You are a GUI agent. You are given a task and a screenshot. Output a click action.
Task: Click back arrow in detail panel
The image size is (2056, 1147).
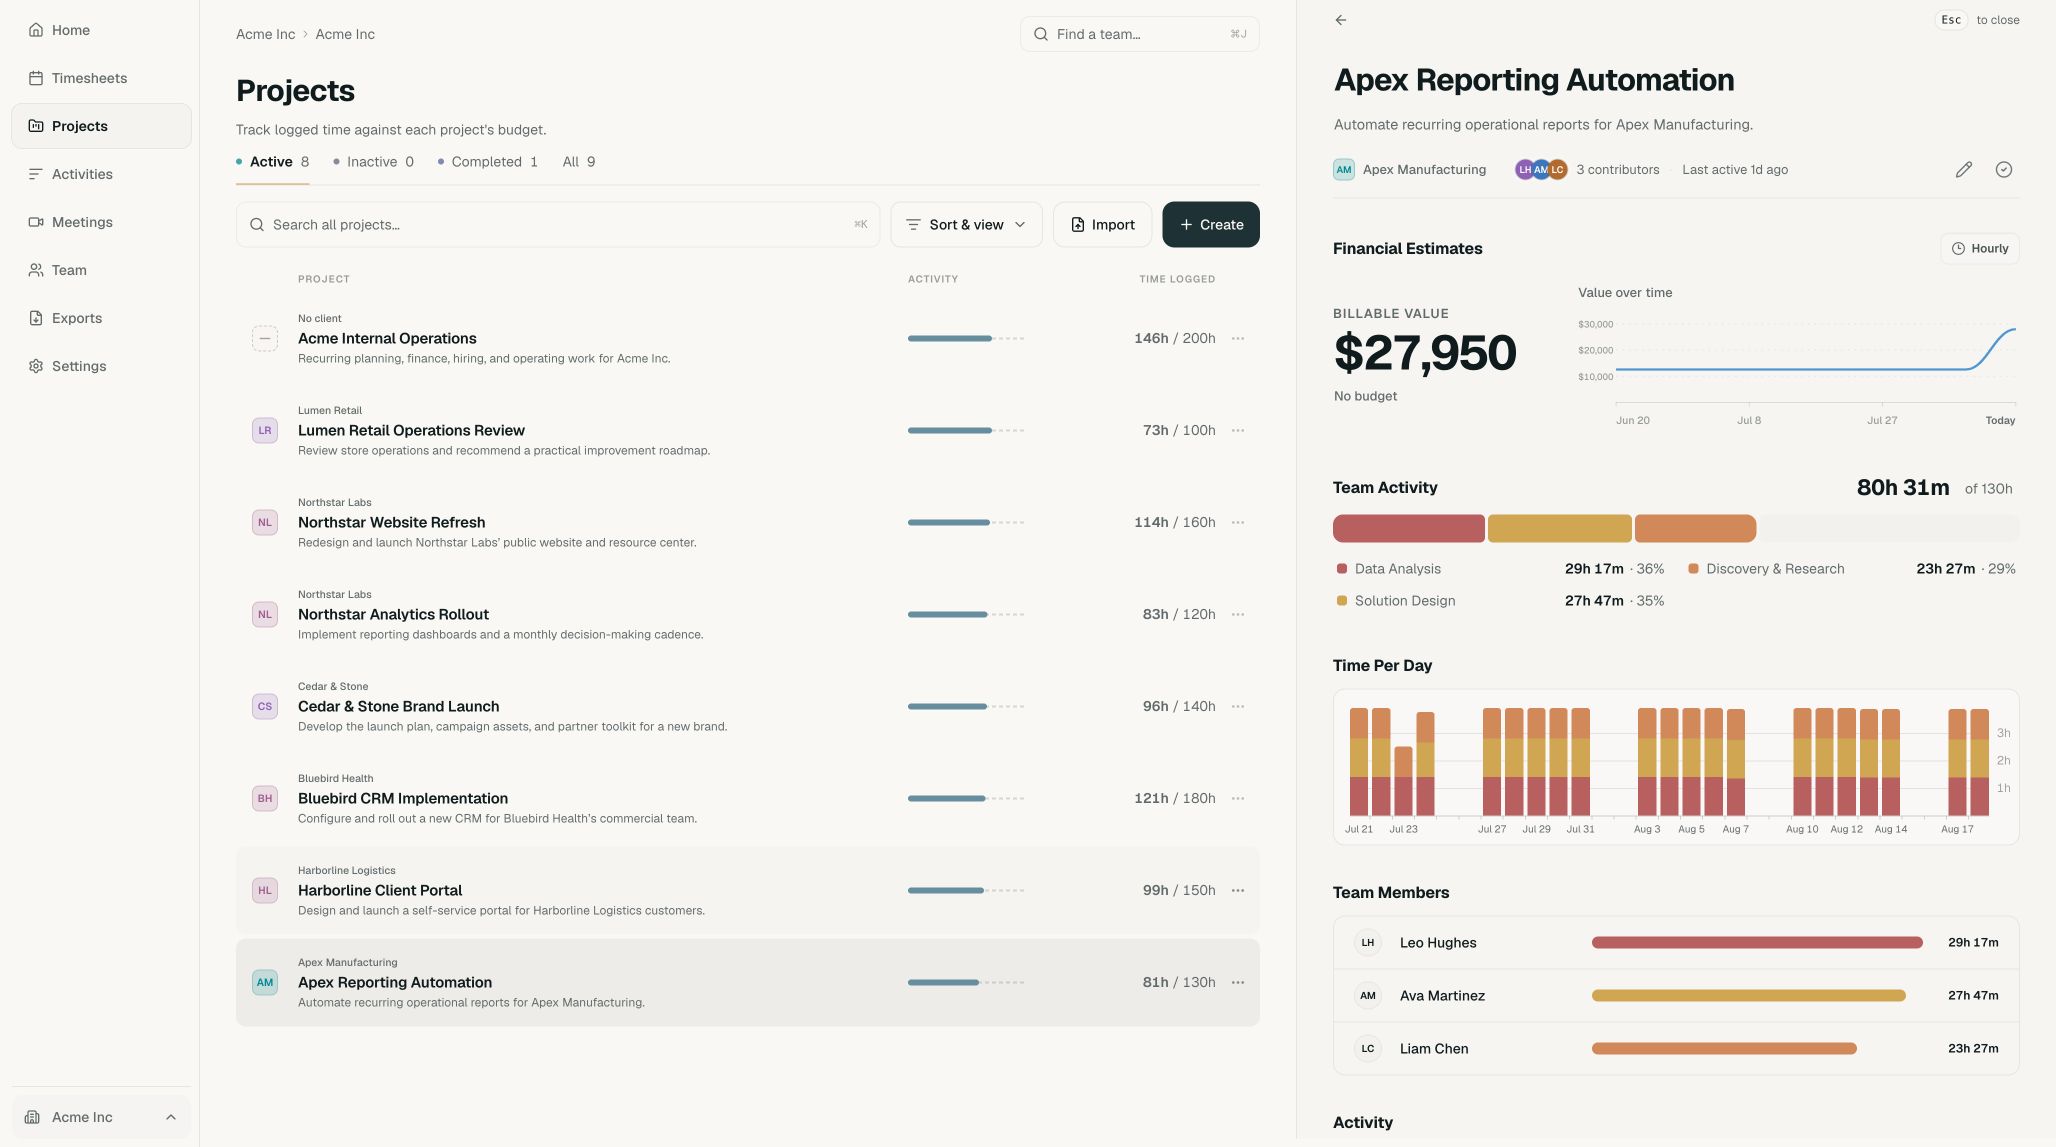point(1341,20)
